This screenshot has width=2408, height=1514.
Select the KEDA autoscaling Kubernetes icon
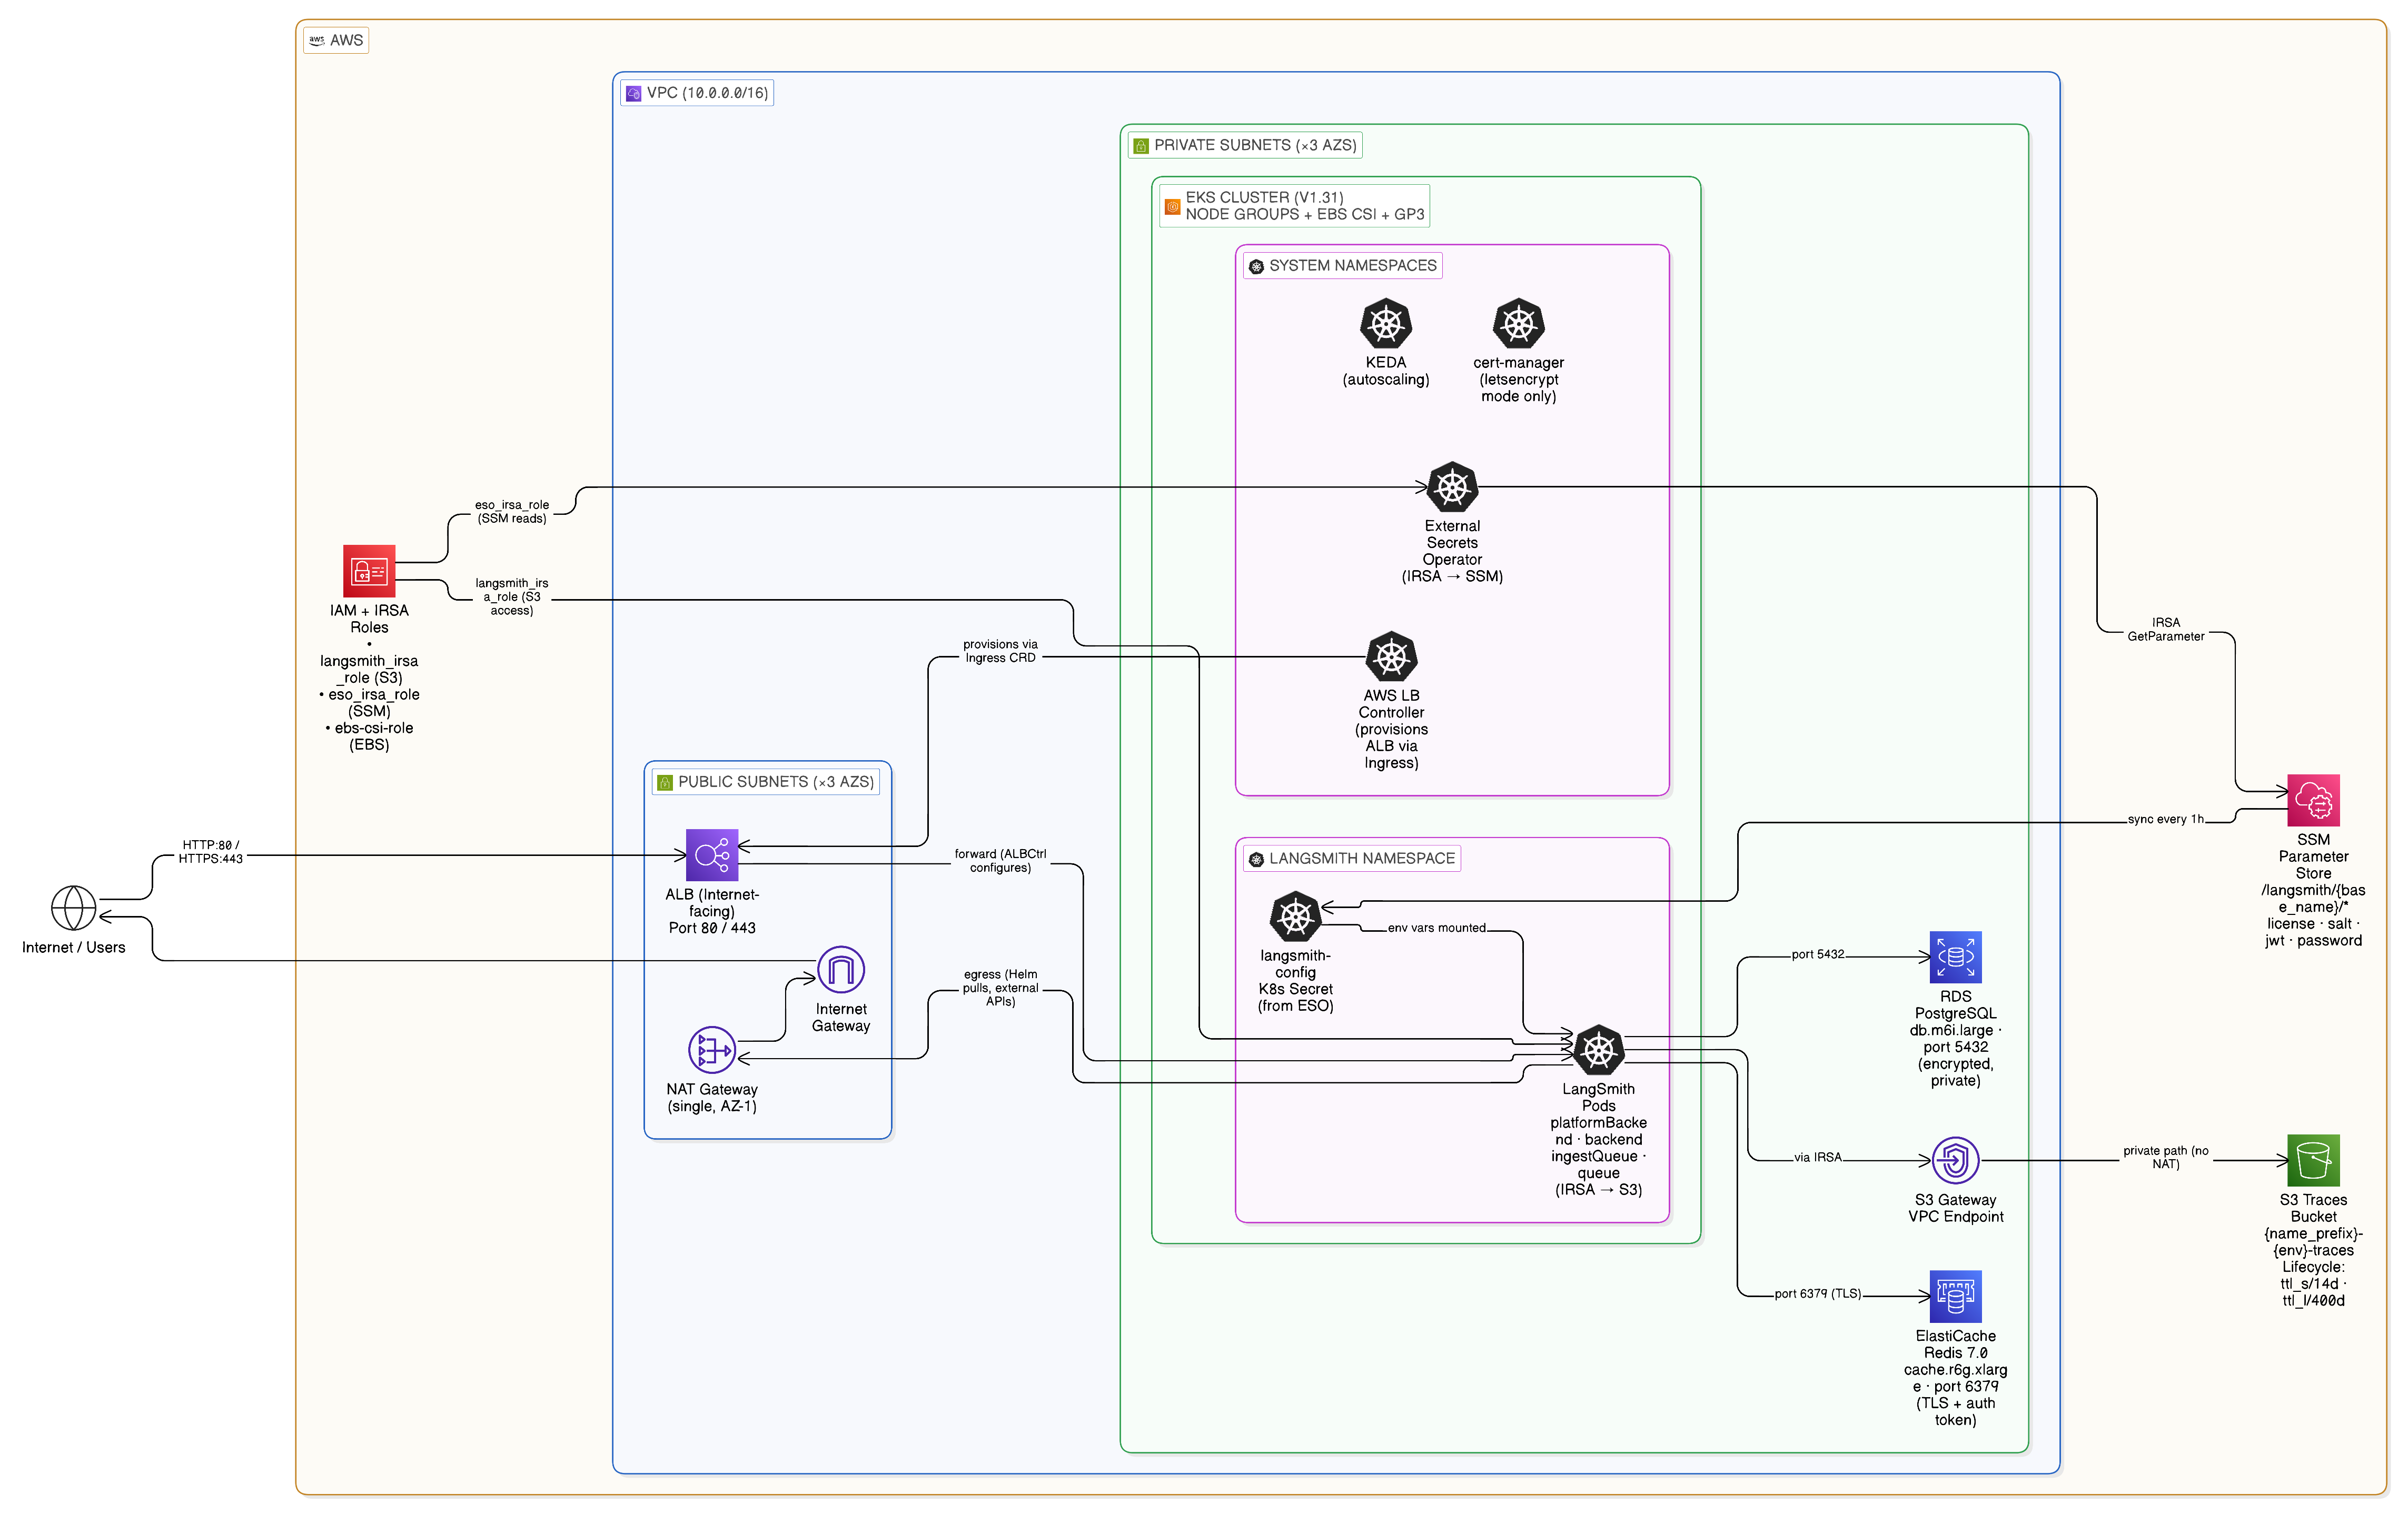point(1386,324)
